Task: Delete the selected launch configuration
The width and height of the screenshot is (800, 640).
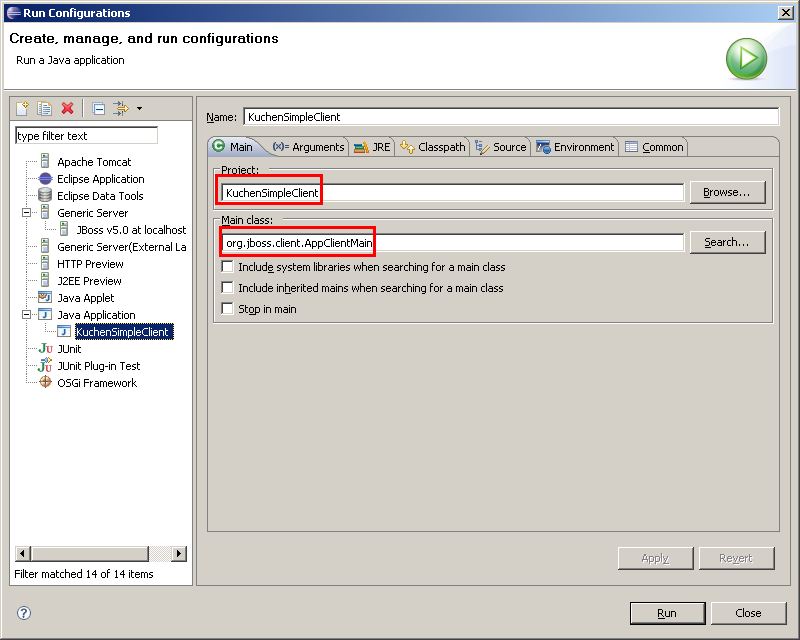Action: (67, 108)
